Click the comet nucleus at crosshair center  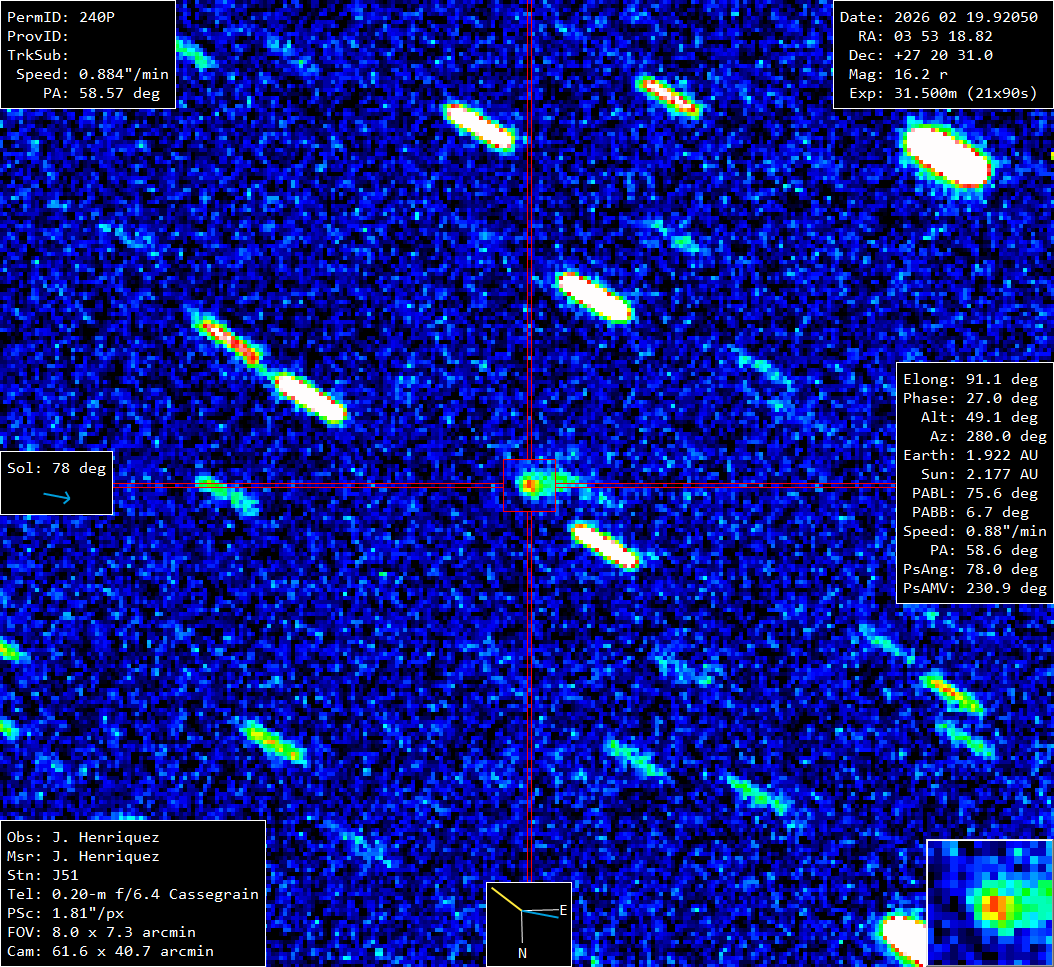529,485
